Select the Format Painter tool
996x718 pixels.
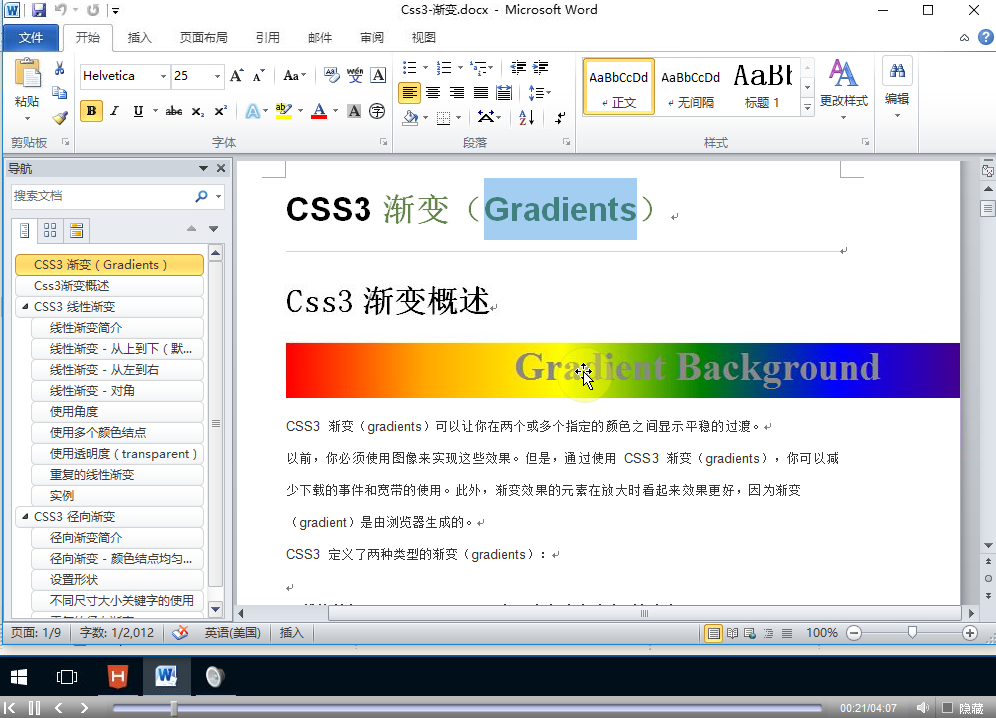pos(59,116)
